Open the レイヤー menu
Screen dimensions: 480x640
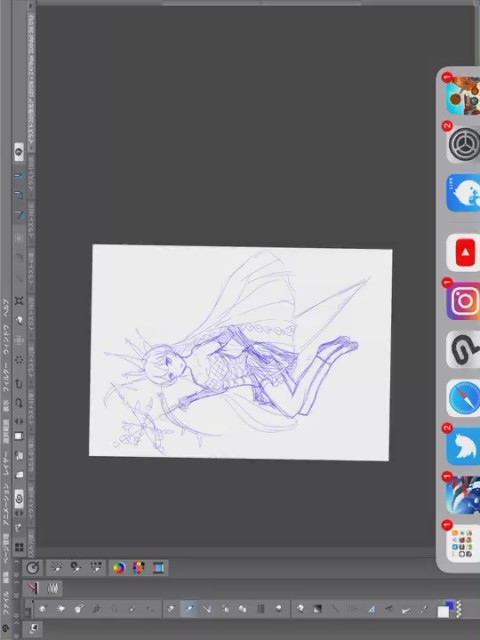coord(6,462)
